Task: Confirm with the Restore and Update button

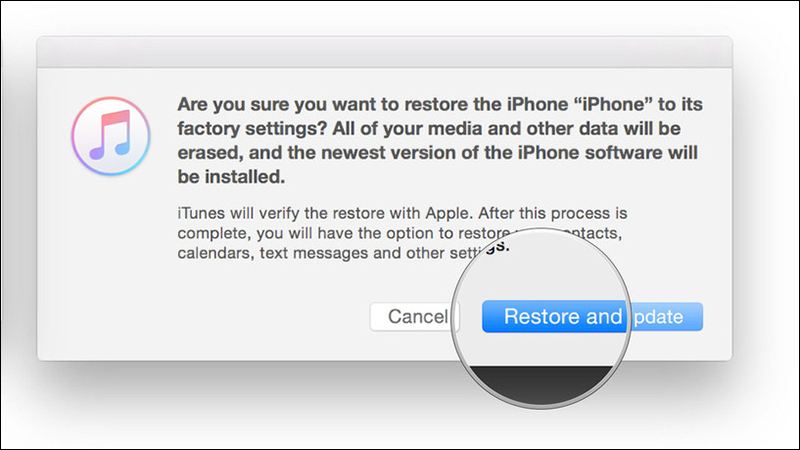Action: pos(592,317)
